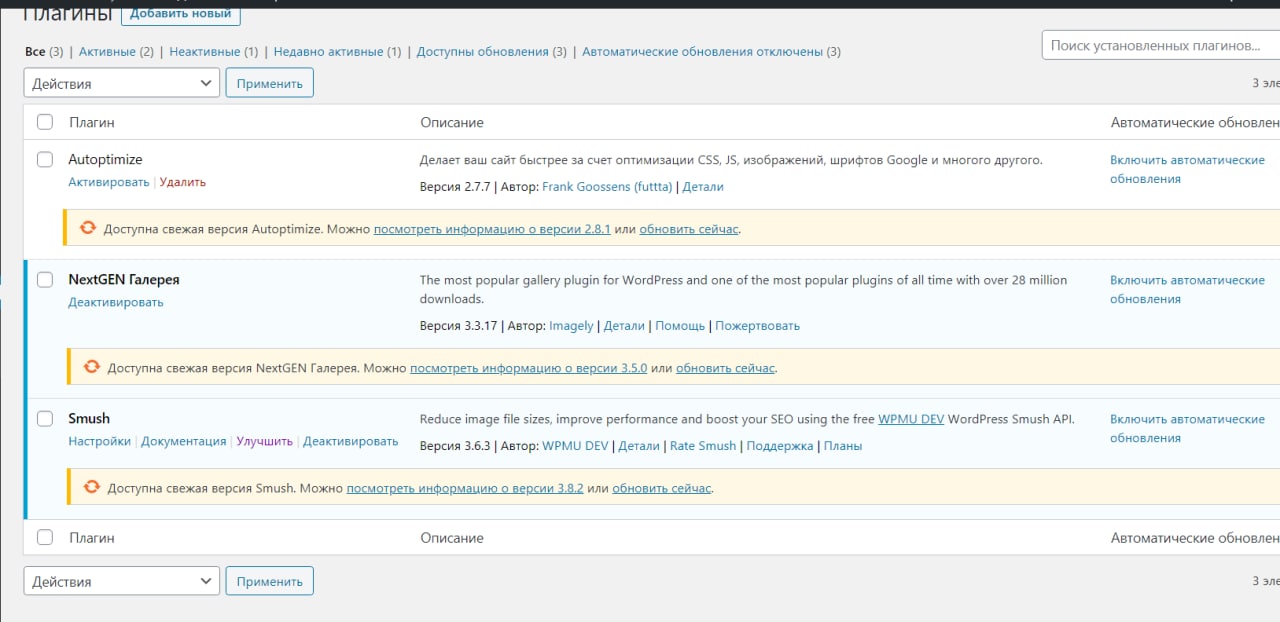
Task: Click the Autoptimize update refresh icon
Action: pyautogui.click(x=87, y=228)
